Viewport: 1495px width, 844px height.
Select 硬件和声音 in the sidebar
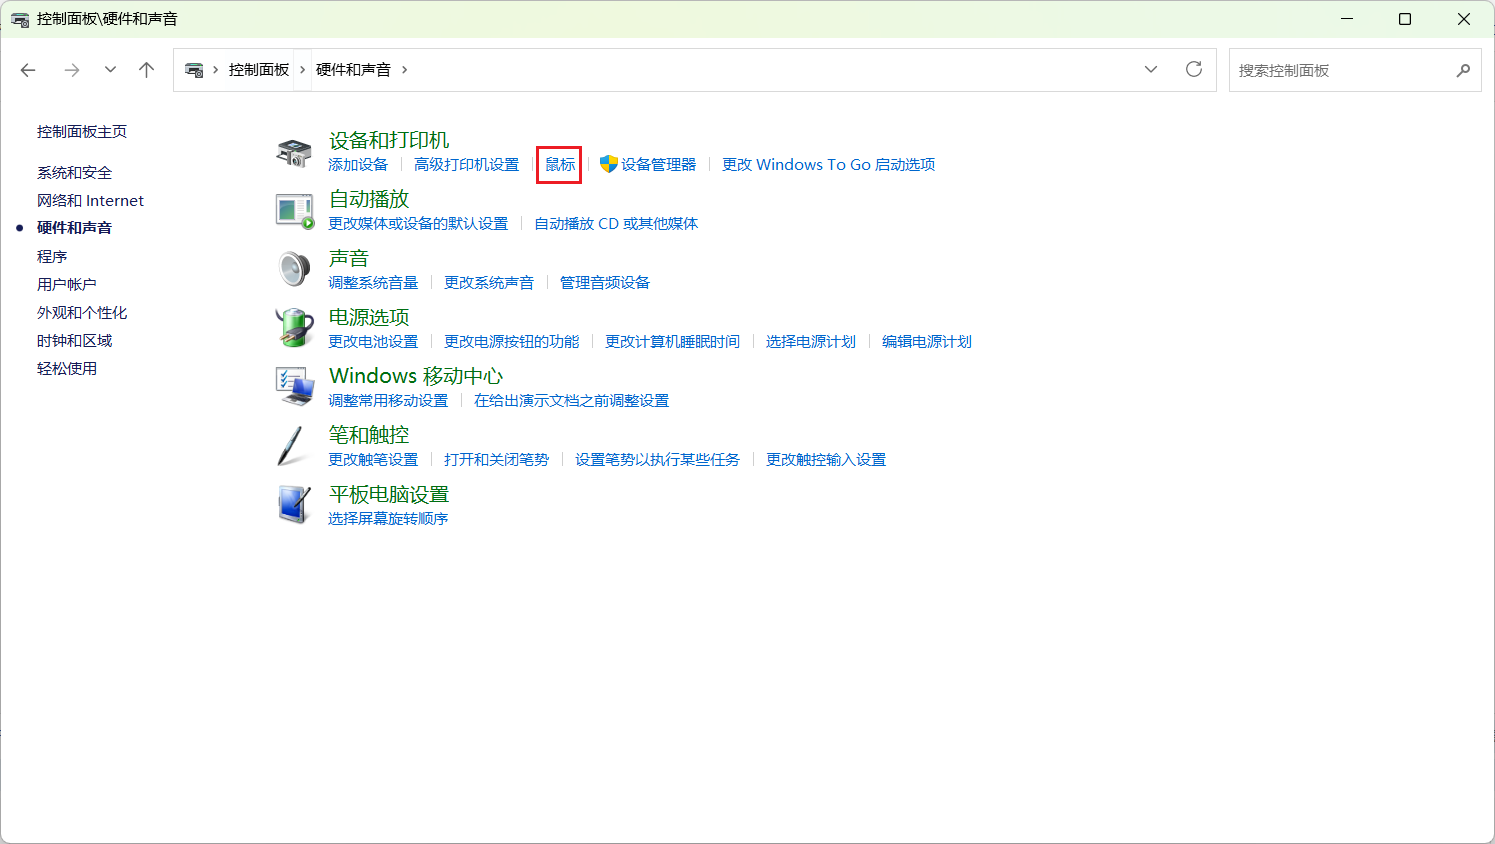75,228
